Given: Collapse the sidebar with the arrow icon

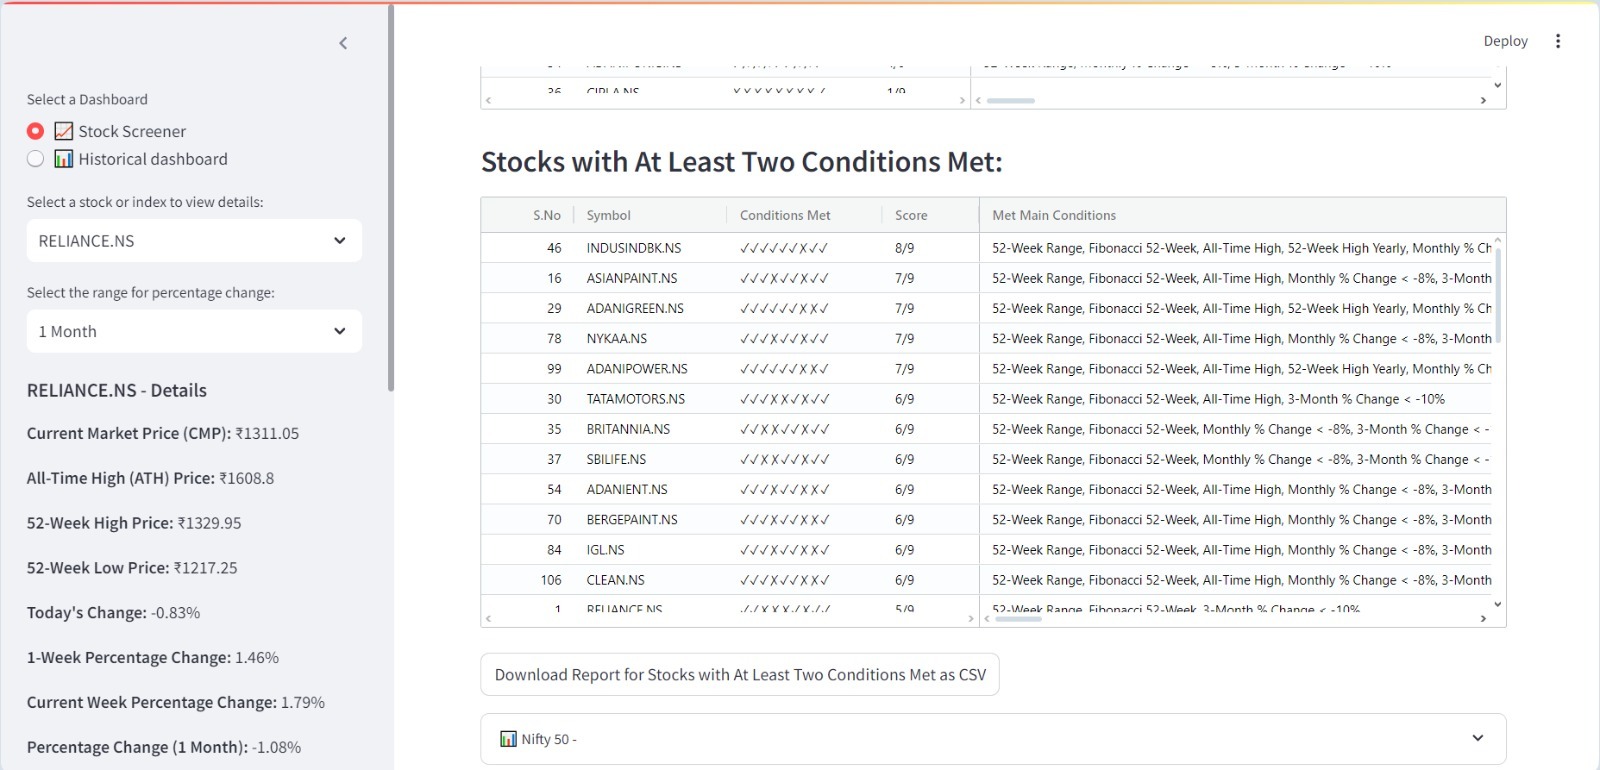Looking at the screenshot, I should pos(343,43).
